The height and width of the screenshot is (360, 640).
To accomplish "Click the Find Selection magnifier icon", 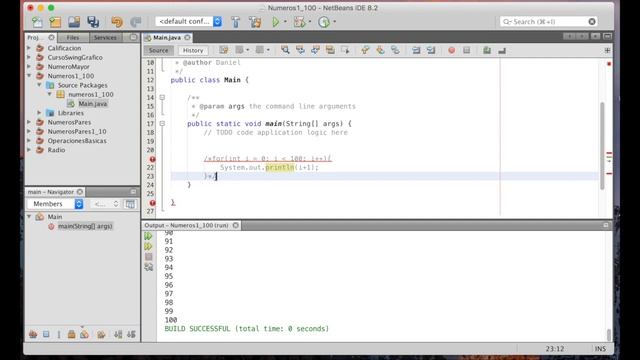I will tap(285, 50).
